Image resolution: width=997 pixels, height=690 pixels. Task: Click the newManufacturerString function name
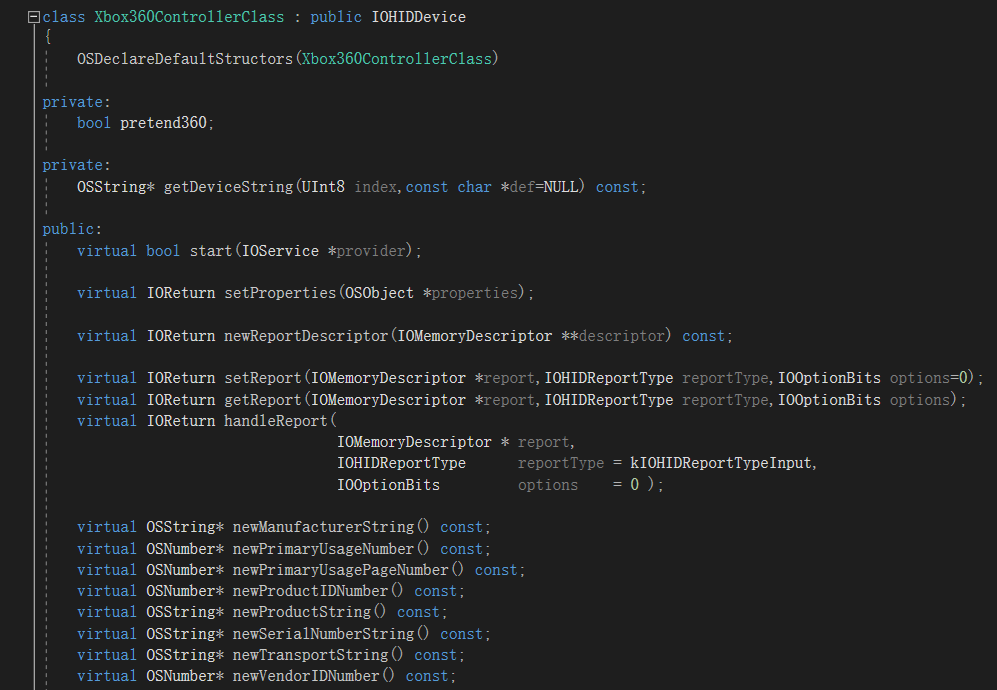click(x=323, y=527)
